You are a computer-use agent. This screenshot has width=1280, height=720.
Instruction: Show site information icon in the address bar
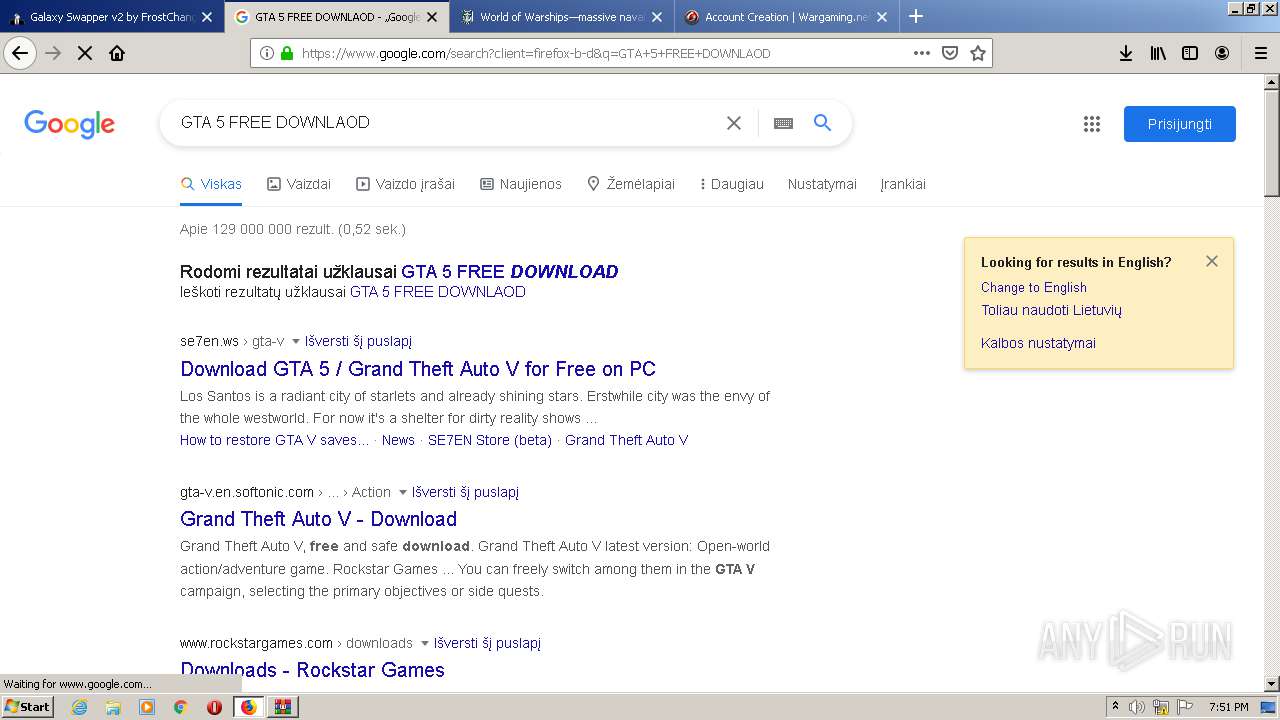point(266,53)
